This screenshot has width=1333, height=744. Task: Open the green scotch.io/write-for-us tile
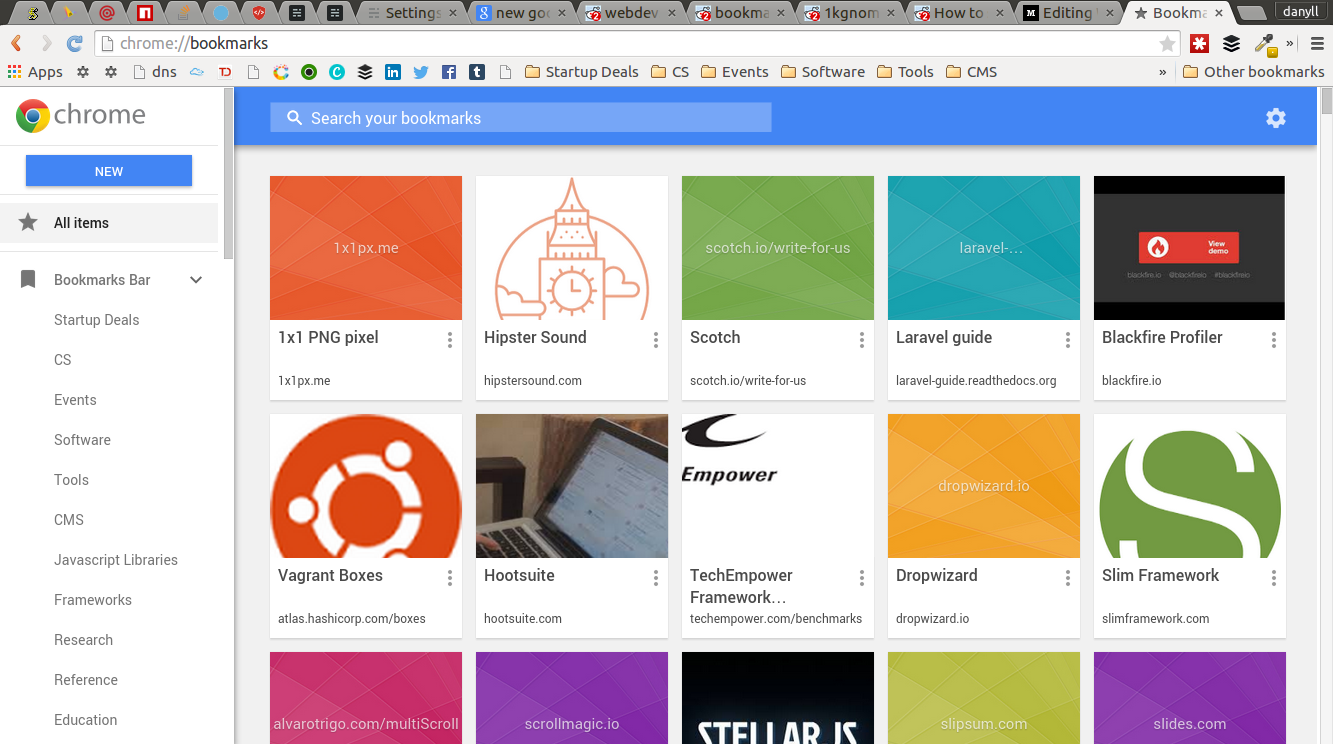(778, 248)
